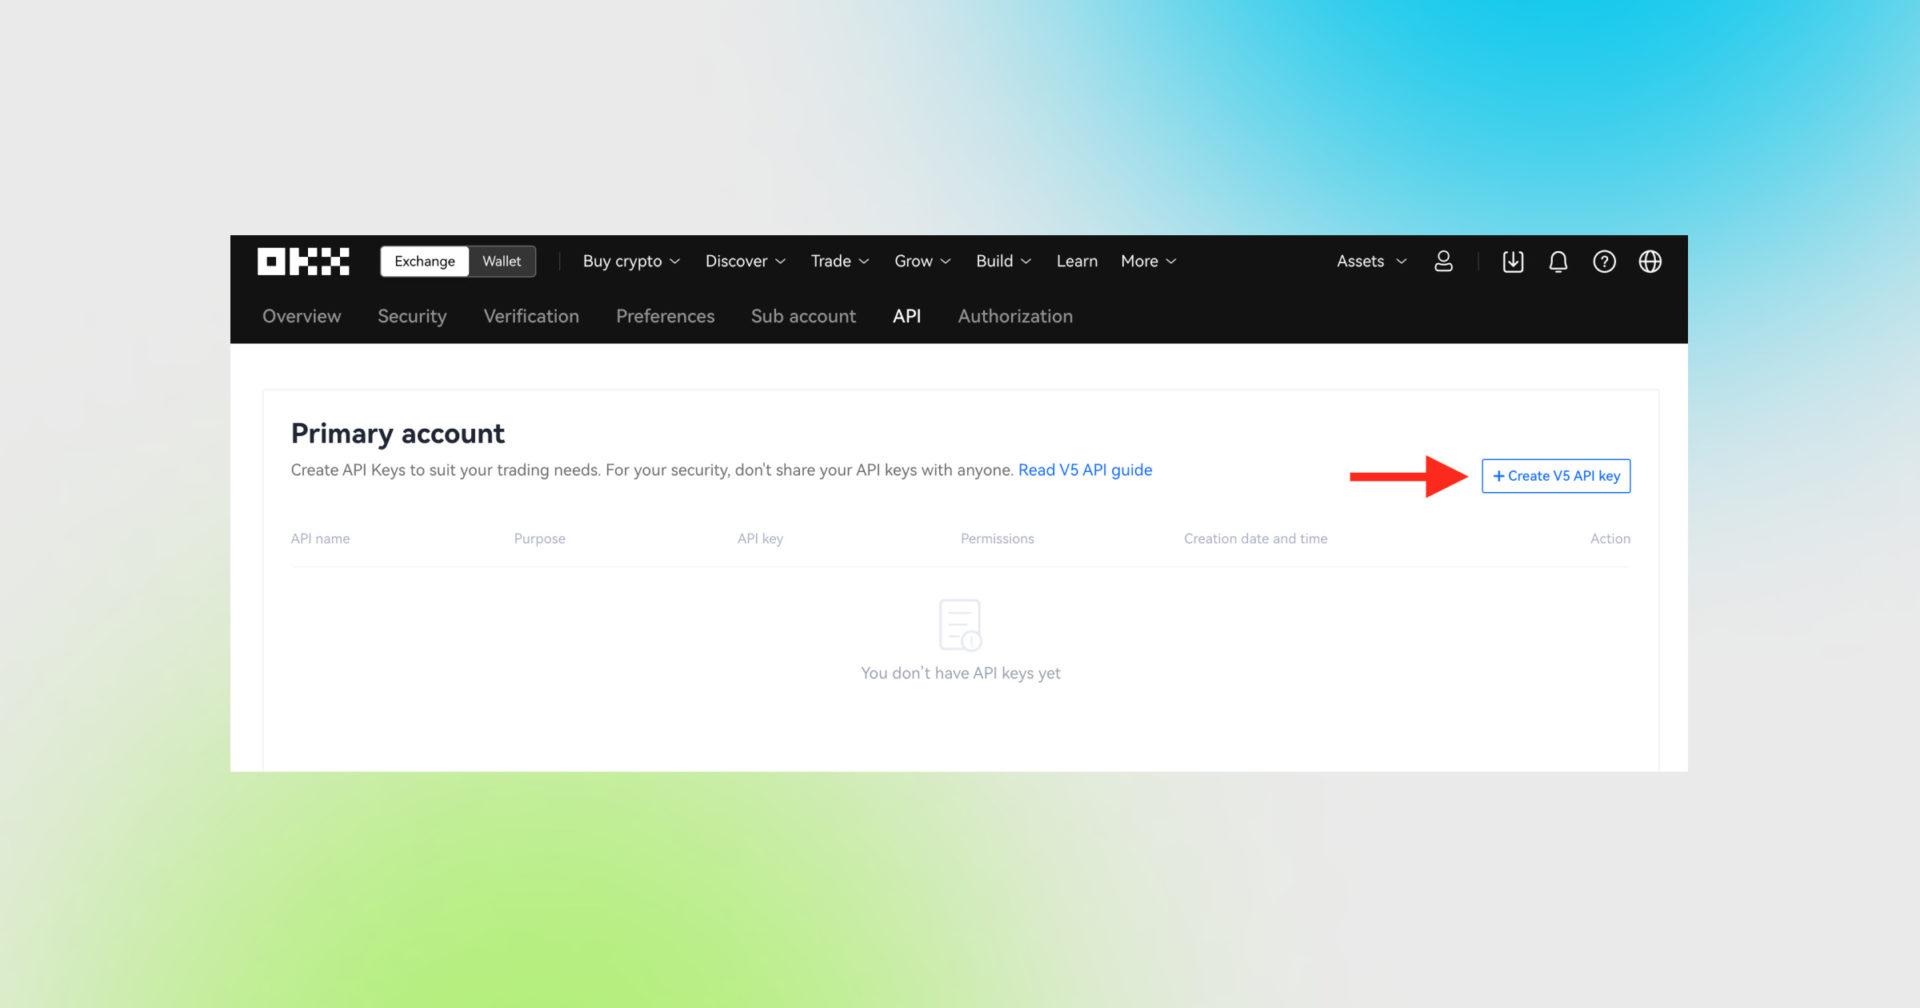Expand the Buy crypto menu
The width and height of the screenshot is (1920, 1008).
(x=631, y=261)
